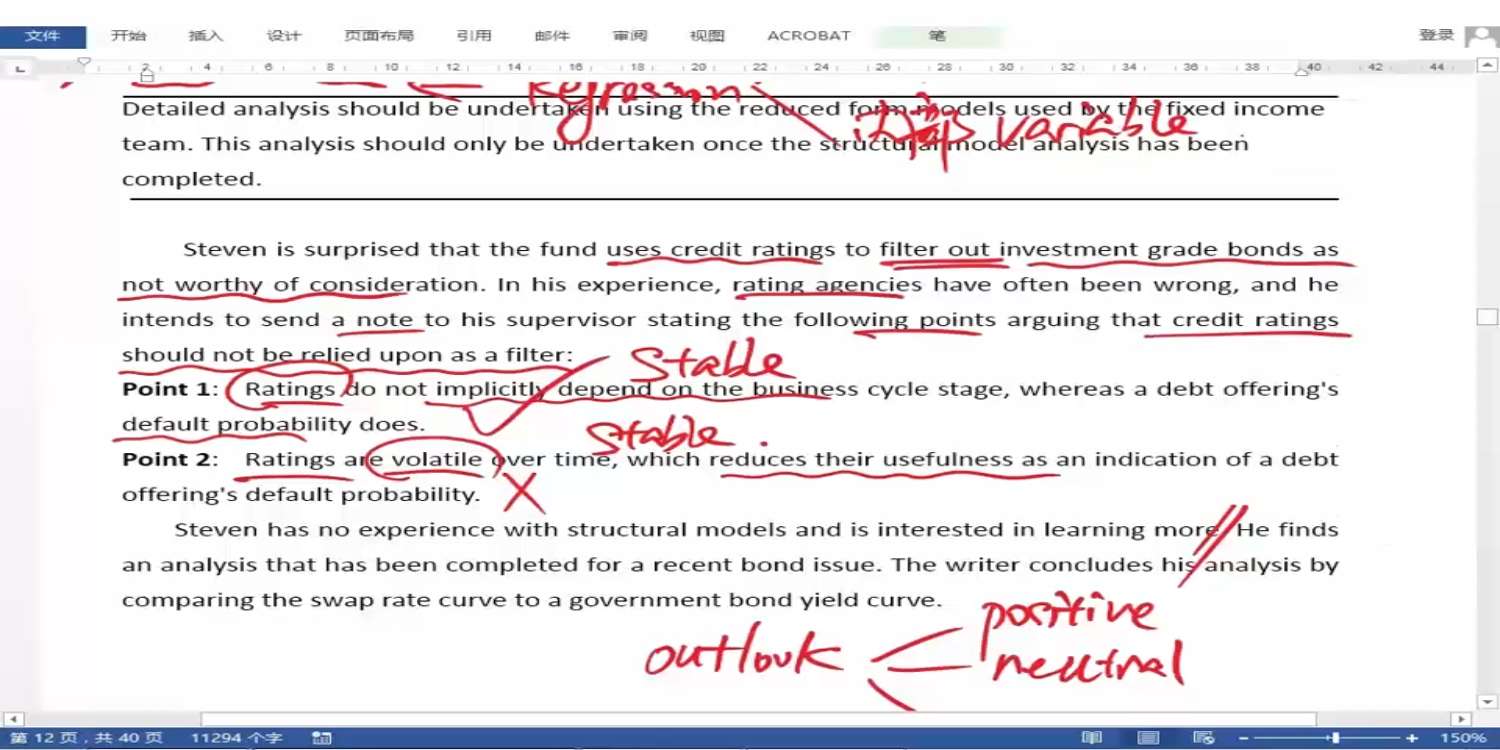Switch to Print Layout view icon
Viewport: 1500px width, 750px height.
[x=1148, y=738]
